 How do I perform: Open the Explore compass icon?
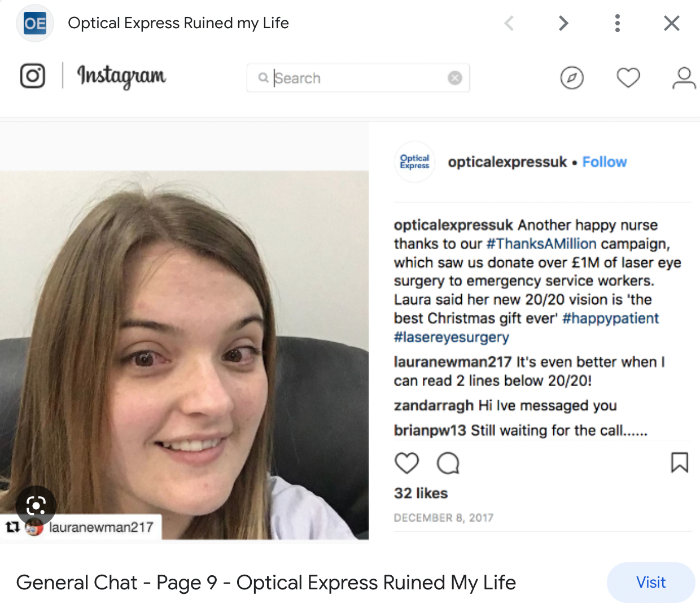[x=572, y=78]
